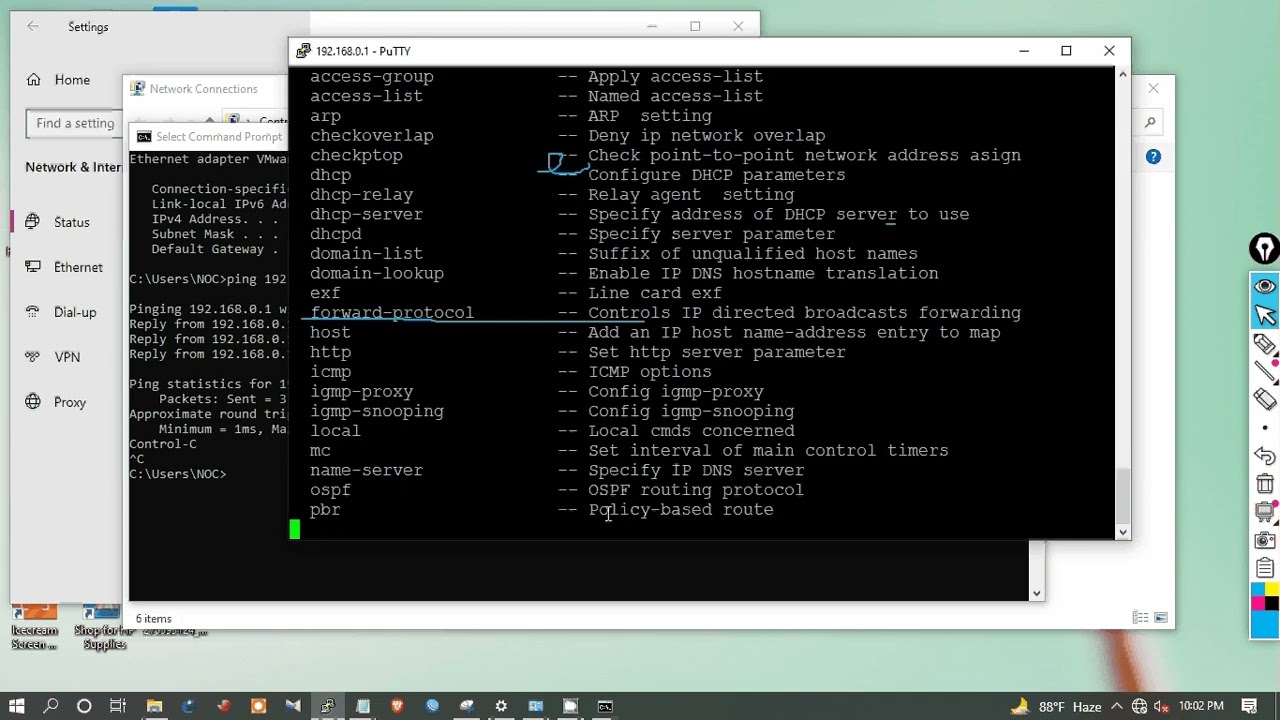Click the round pen-nib logo above drawing toolbar
1280x720 pixels.
point(1265,248)
